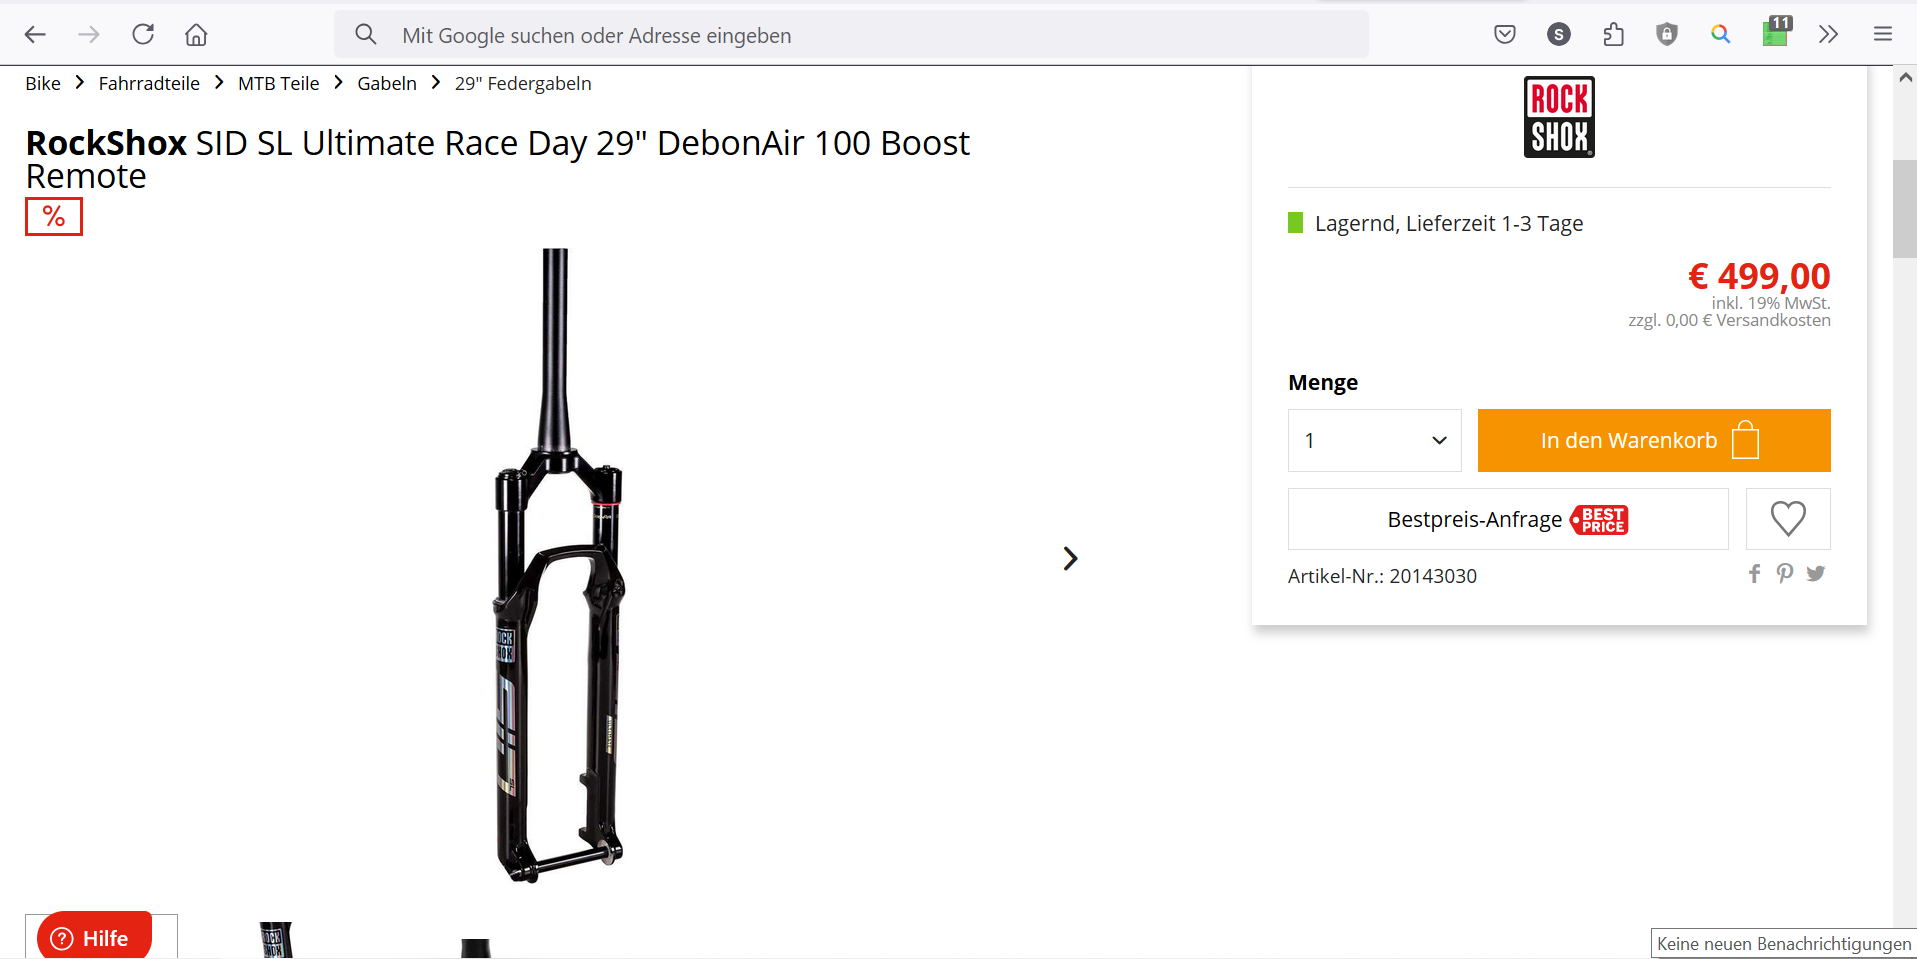This screenshot has width=1917, height=959.
Task: Select a fork thumbnail at the bottom
Action: pyautogui.click(x=277, y=940)
